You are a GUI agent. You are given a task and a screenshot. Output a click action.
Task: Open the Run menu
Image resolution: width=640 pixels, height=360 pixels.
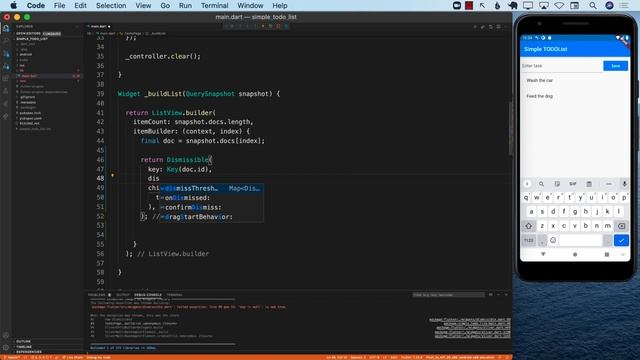(x=185, y=5)
